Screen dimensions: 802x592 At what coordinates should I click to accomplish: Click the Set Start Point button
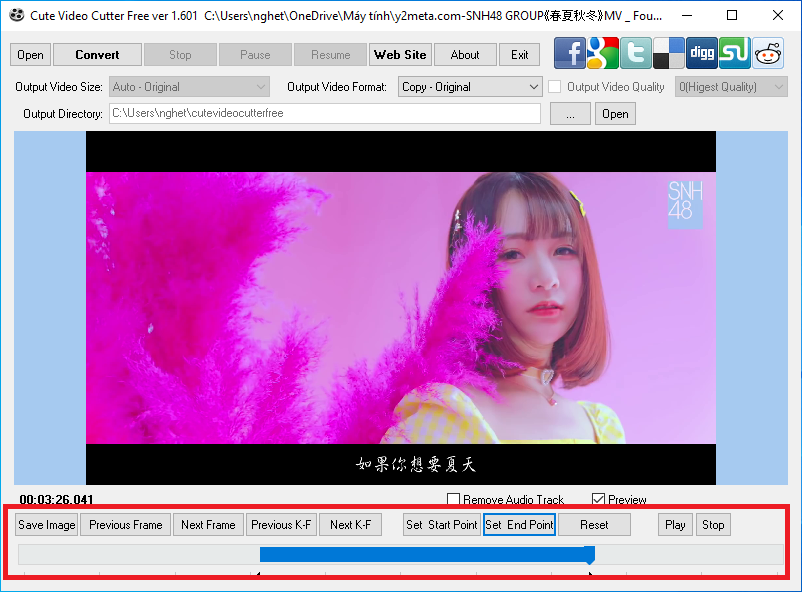click(441, 525)
